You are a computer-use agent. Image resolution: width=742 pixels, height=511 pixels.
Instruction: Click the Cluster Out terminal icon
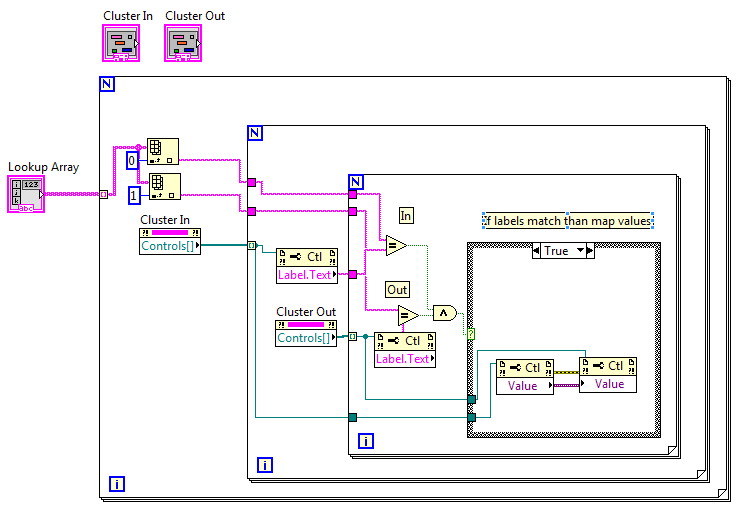pyautogui.click(x=183, y=43)
